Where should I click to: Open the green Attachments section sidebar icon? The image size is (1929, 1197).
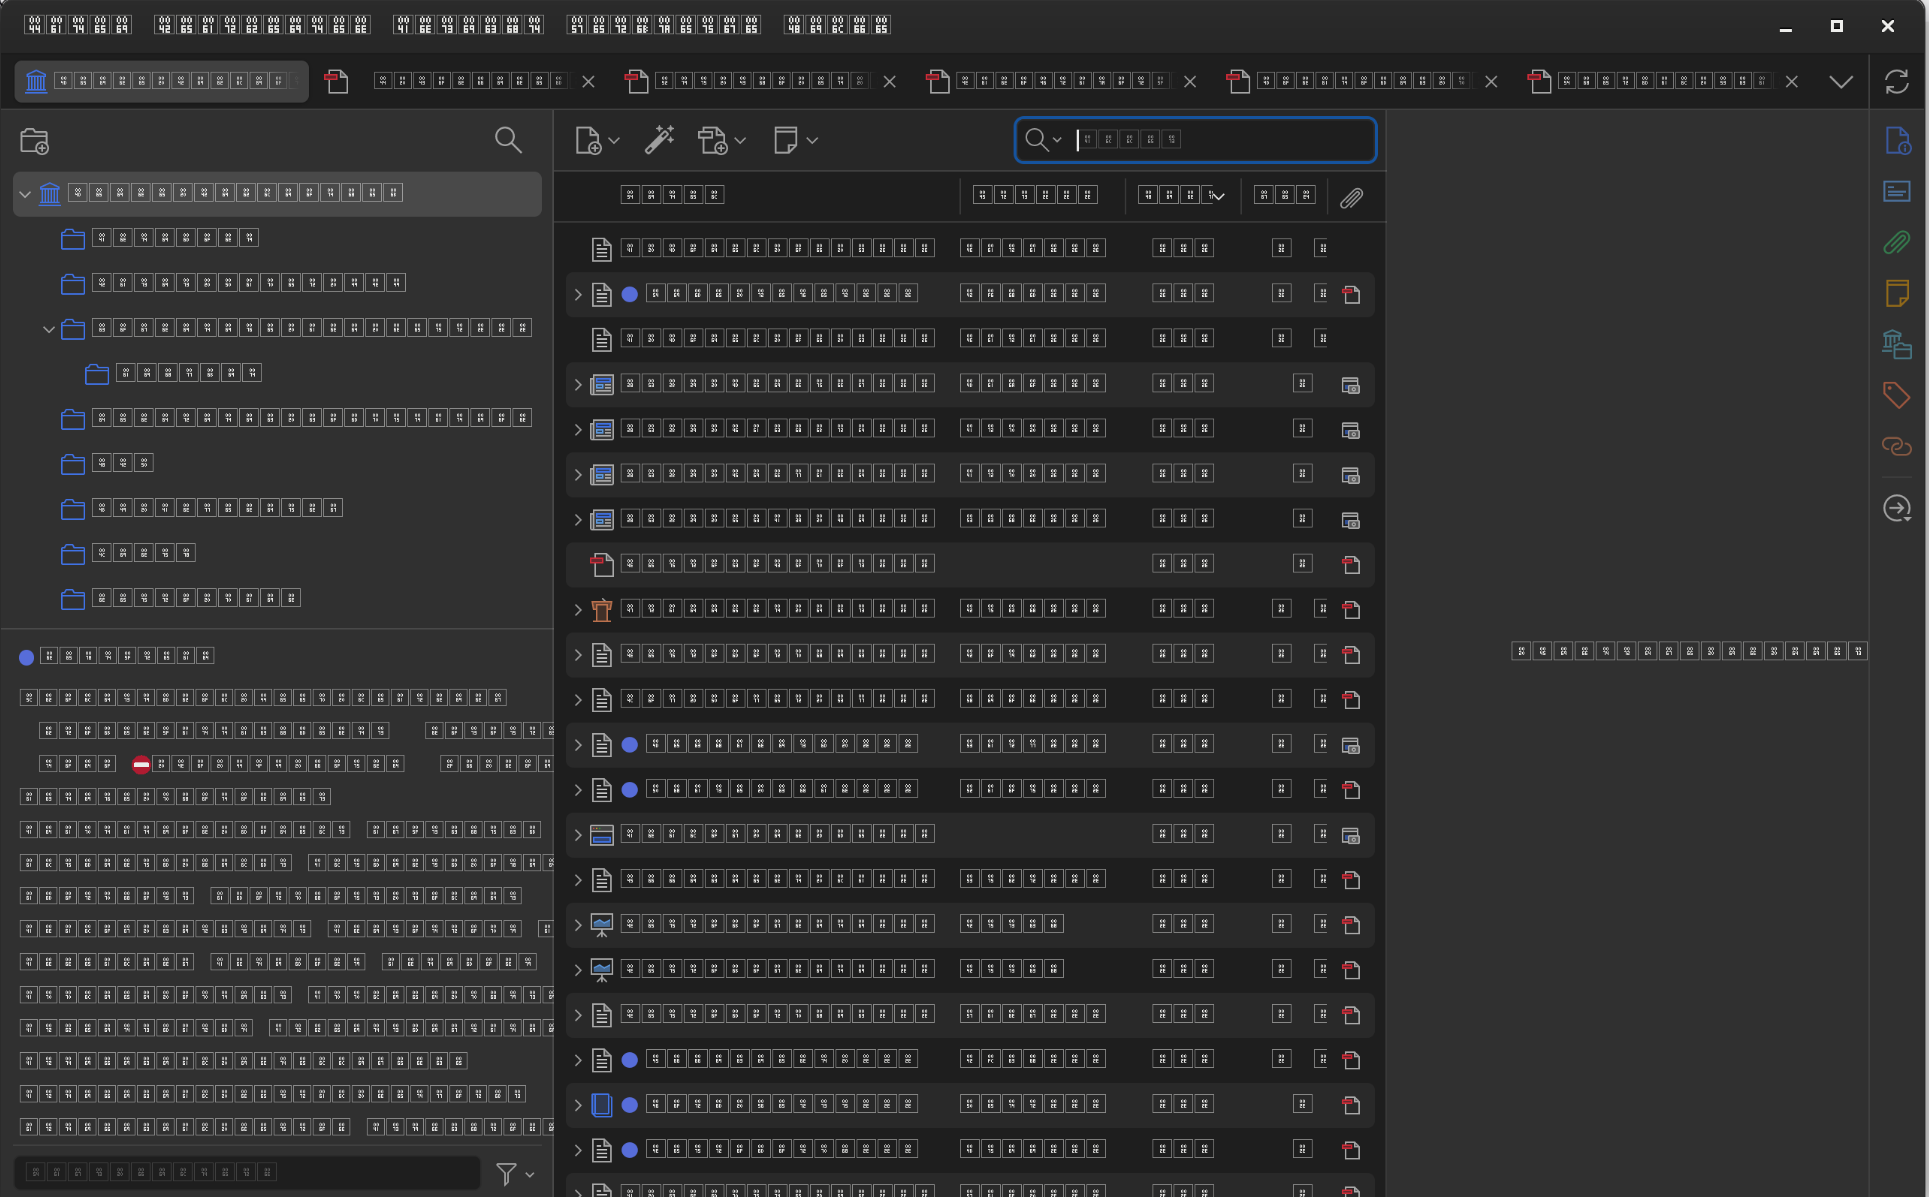(x=1896, y=243)
